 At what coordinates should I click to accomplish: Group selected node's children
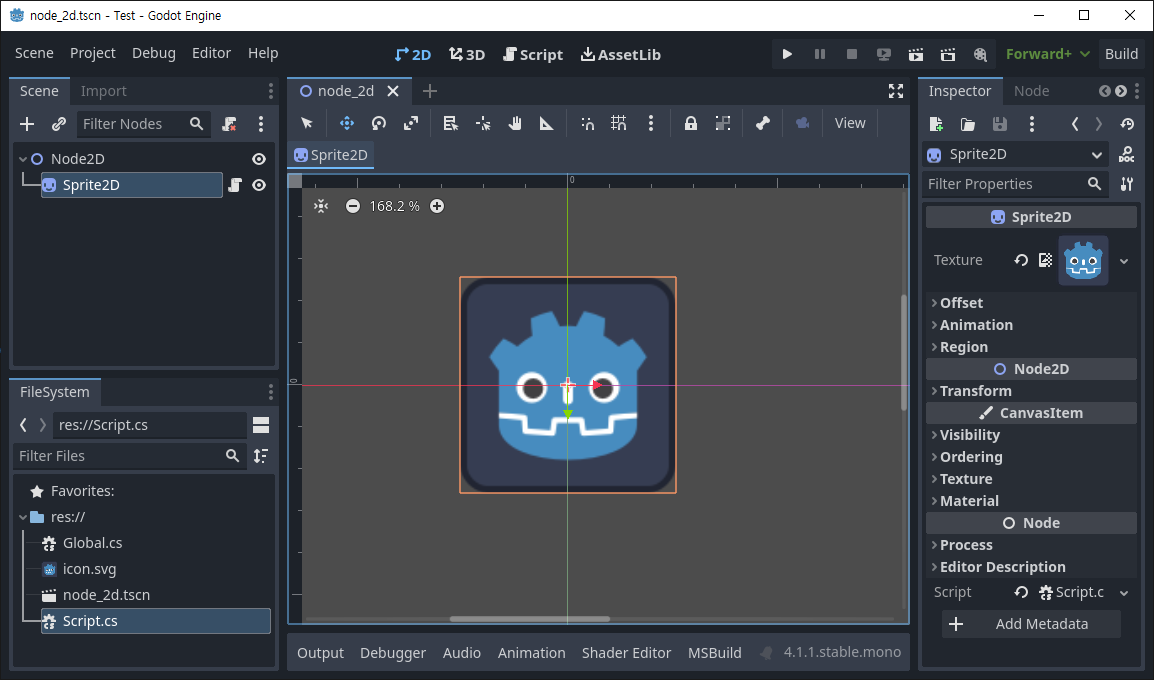point(723,124)
